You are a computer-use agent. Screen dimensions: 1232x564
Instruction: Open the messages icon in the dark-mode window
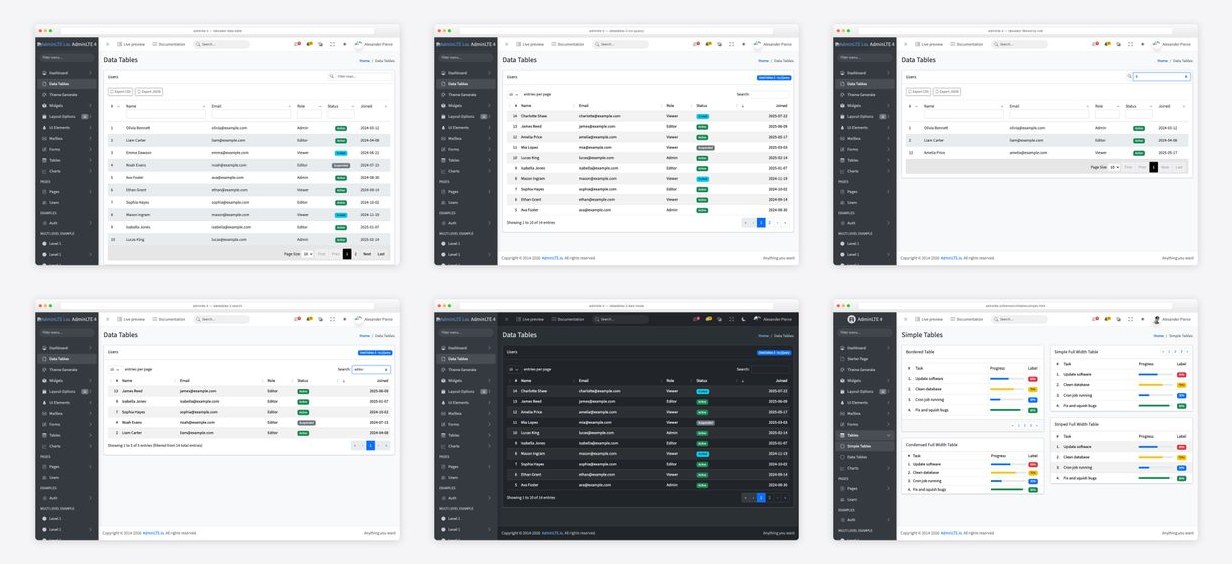coord(697,319)
